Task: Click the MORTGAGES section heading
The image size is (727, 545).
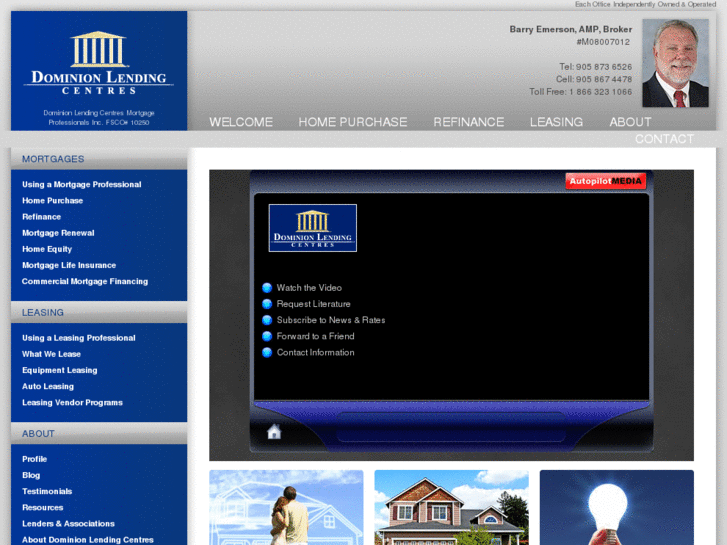Action: click(53, 159)
